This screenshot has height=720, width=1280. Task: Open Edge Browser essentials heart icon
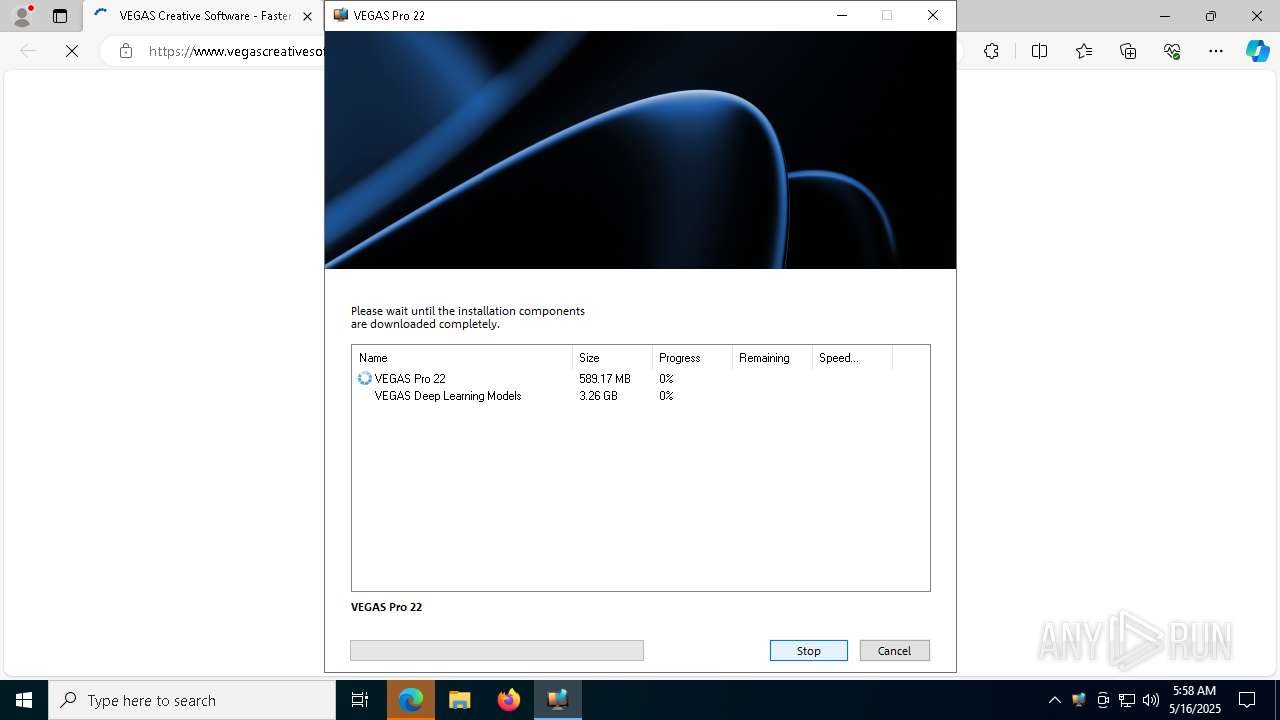(1172, 51)
